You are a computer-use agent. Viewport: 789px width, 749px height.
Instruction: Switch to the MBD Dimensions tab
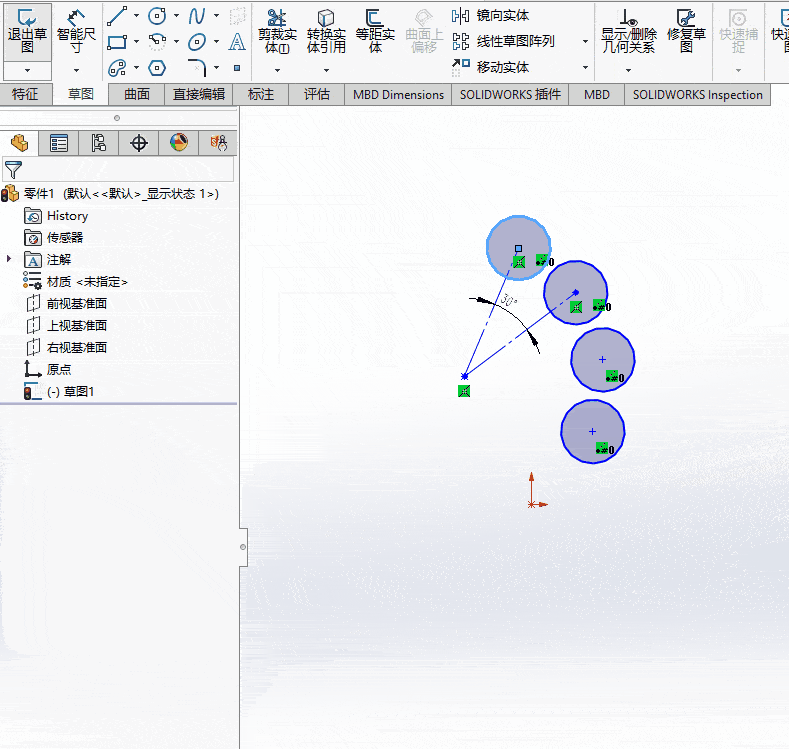399,95
